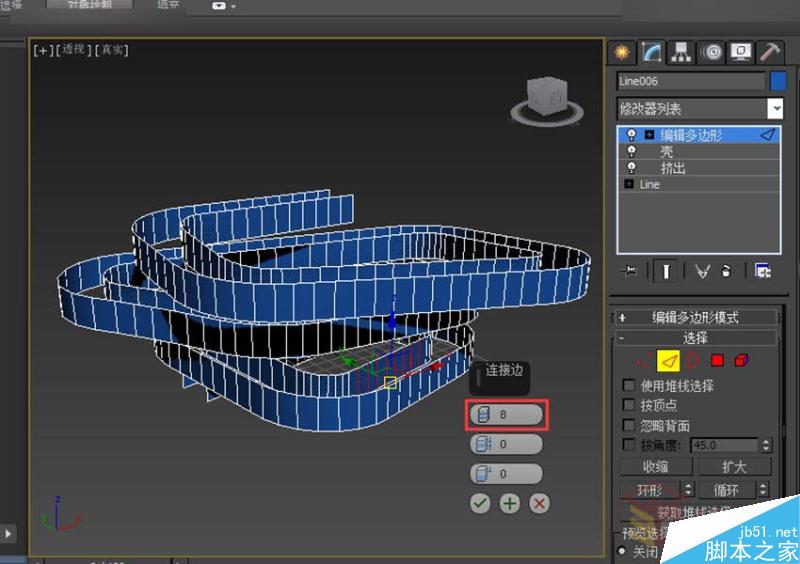The width and height of the screenshot is (800, 564).
Task: Switch to the Hierarchy panel tab
Action: [681, 52]
